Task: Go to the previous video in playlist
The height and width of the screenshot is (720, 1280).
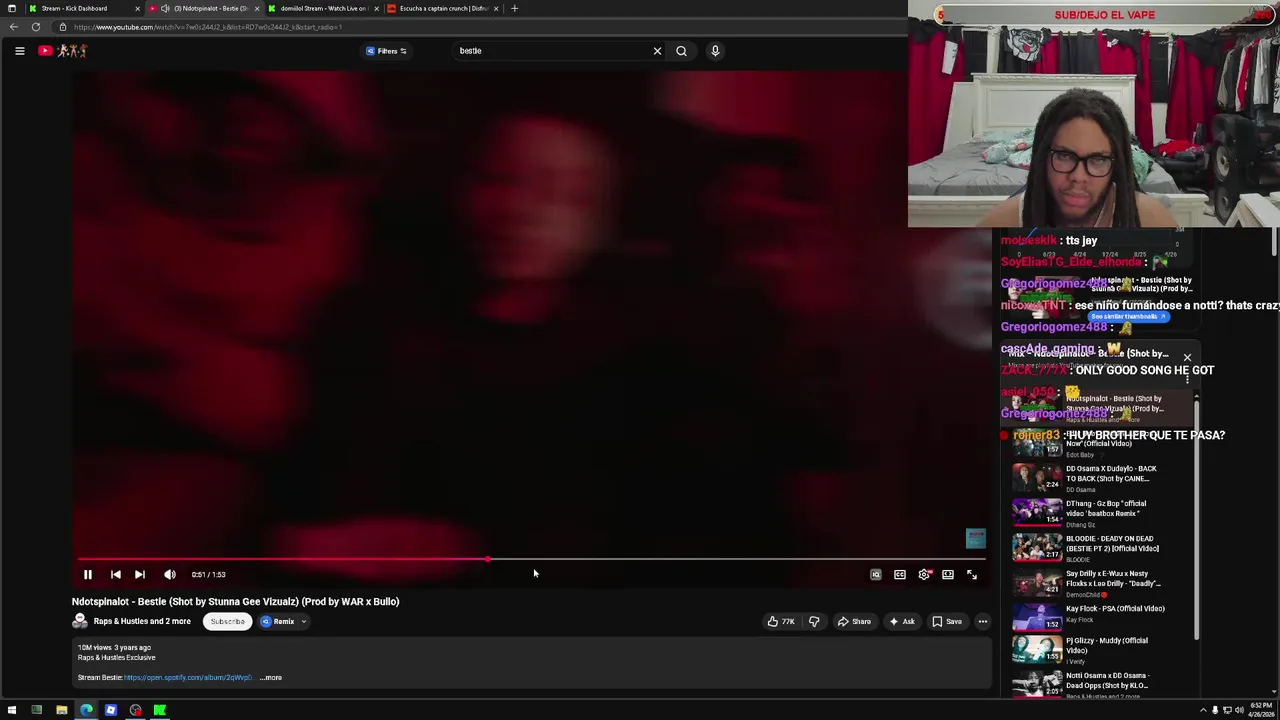Action: (115, 574)
